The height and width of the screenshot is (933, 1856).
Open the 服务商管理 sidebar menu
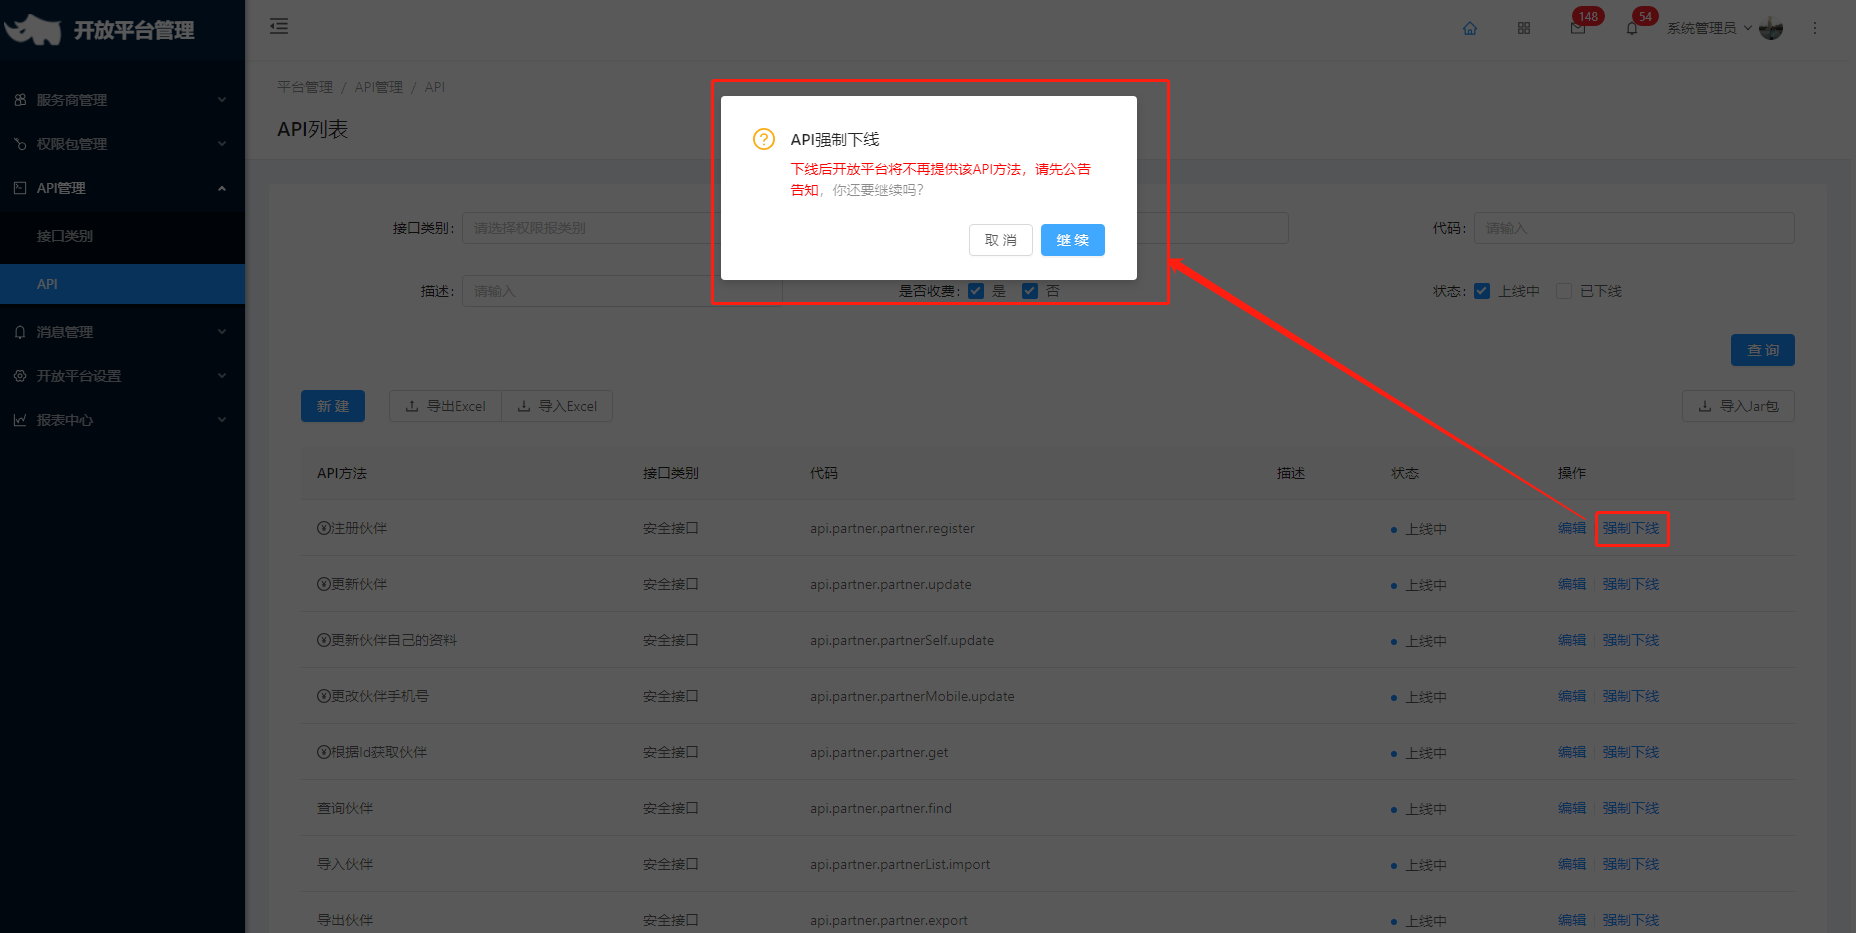pos(122,100)
